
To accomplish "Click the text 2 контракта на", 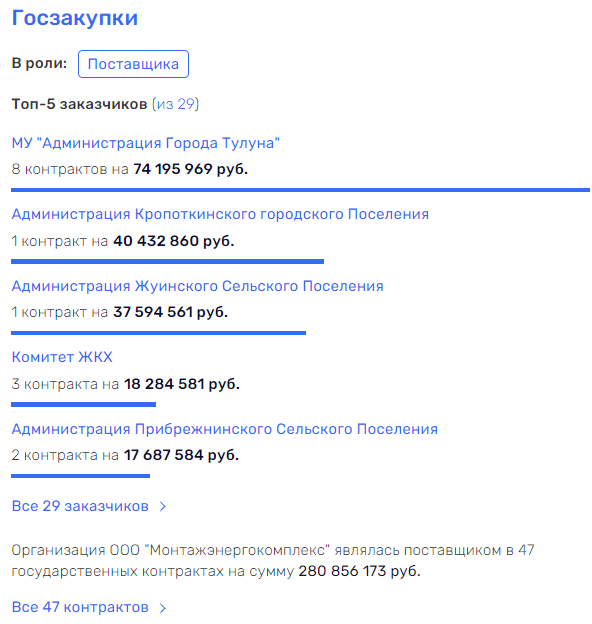I will point(65,455).
